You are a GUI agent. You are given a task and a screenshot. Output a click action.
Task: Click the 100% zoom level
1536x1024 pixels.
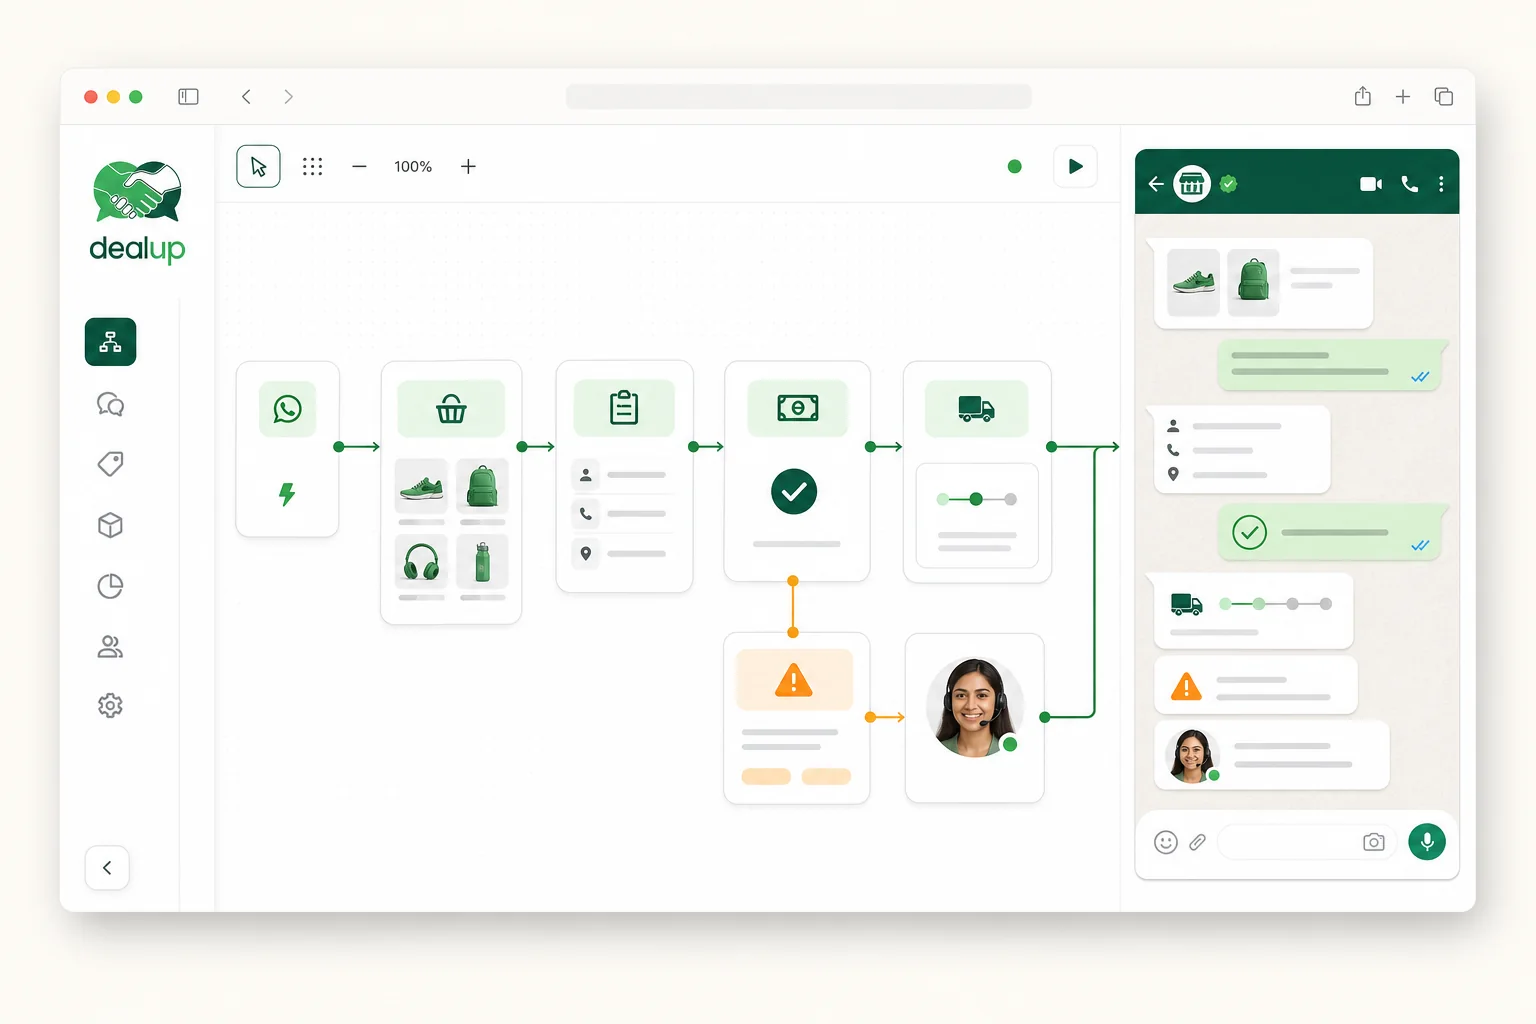(x=413, y=166)
